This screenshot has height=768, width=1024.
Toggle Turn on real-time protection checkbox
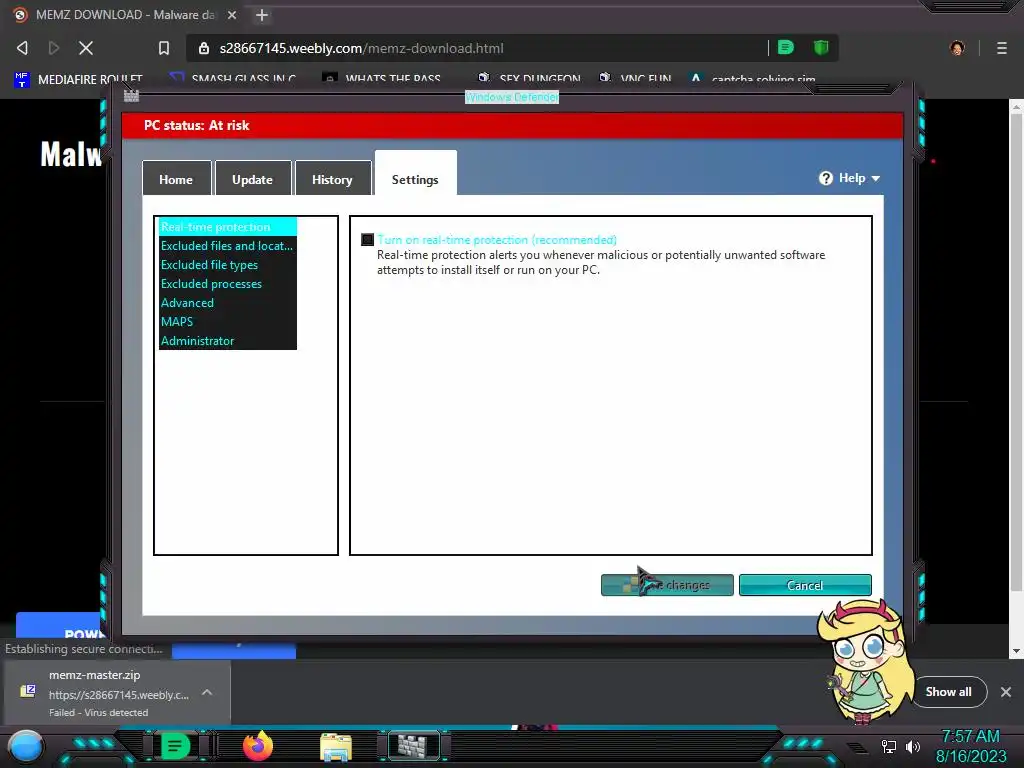pos(368,240)
